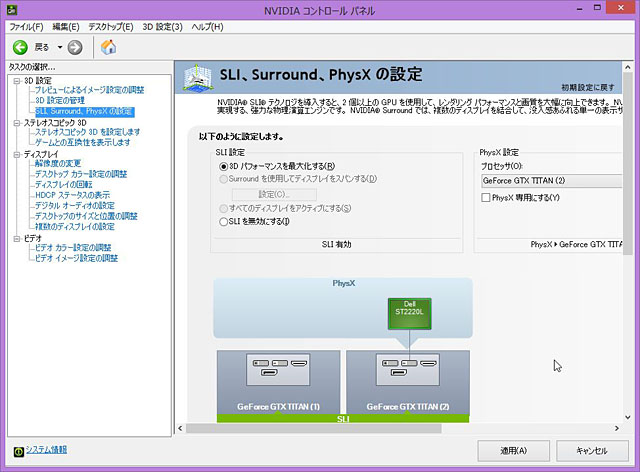
Task: Click the green SLI bar
Action: point(343,419)
